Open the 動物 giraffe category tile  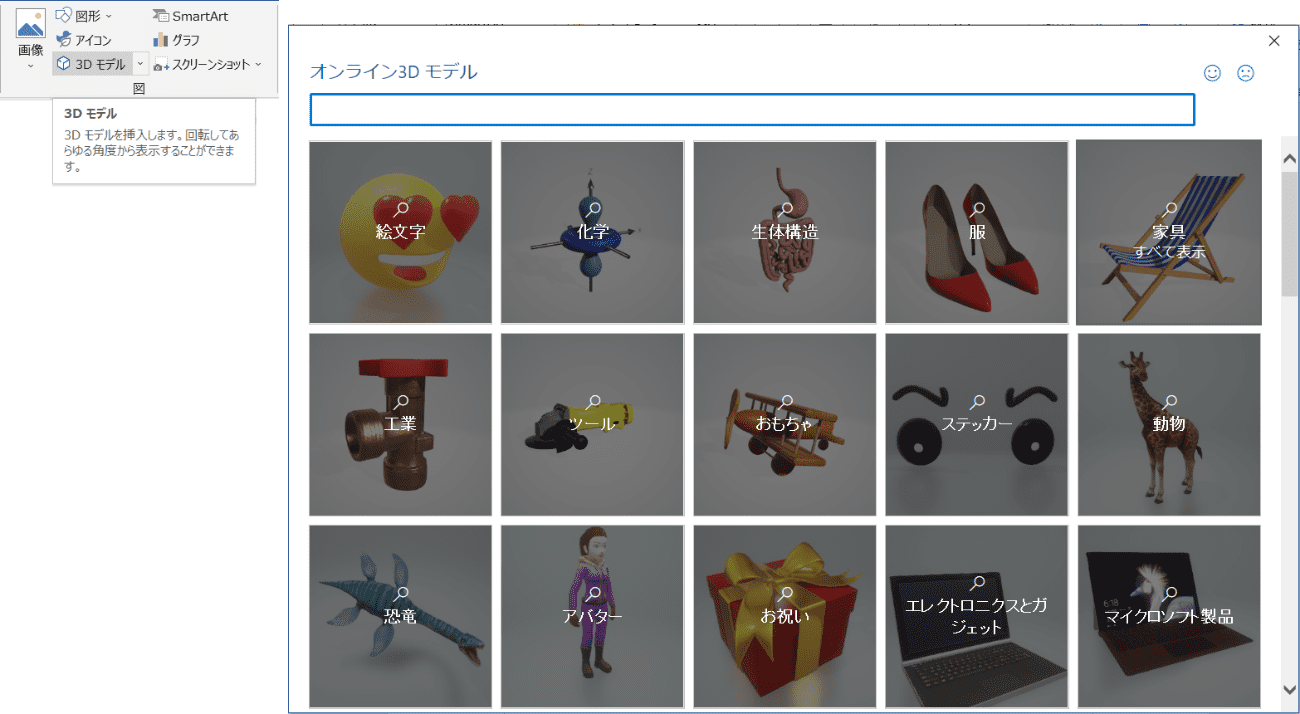(x=1169, y=424)
